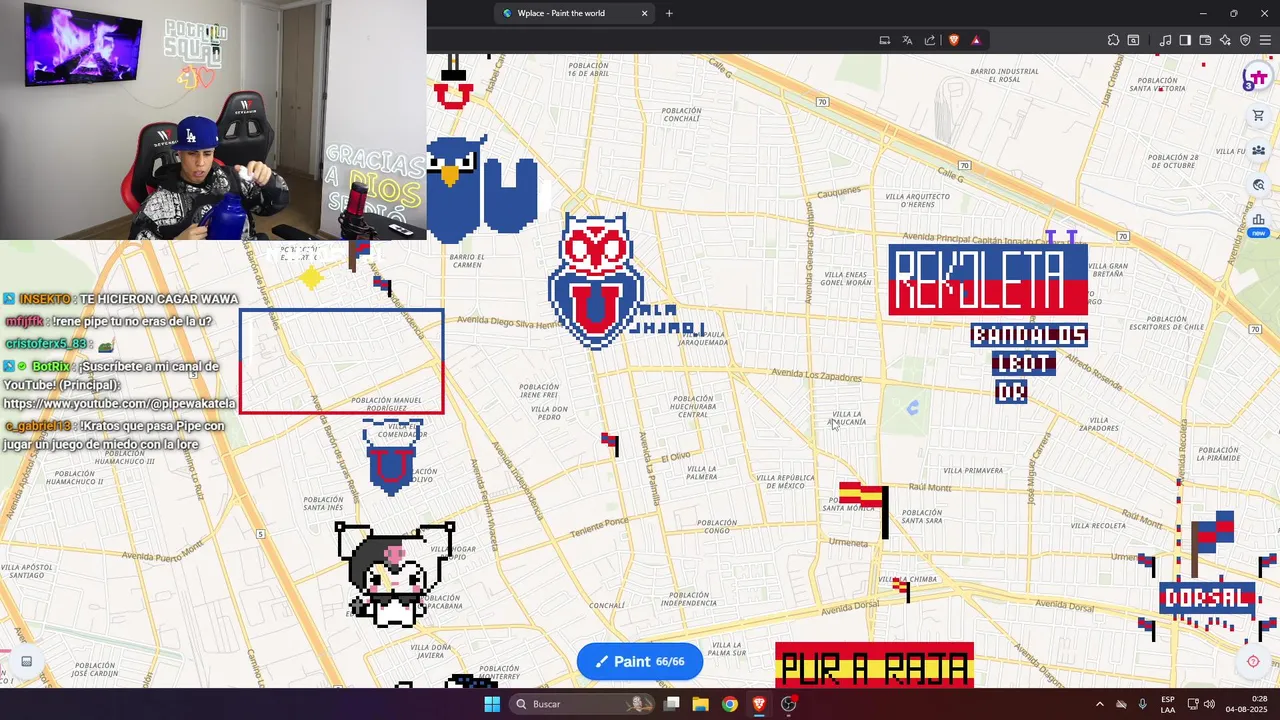
Task: Click the Población Conchalí map label
Action: click(681, 115)
